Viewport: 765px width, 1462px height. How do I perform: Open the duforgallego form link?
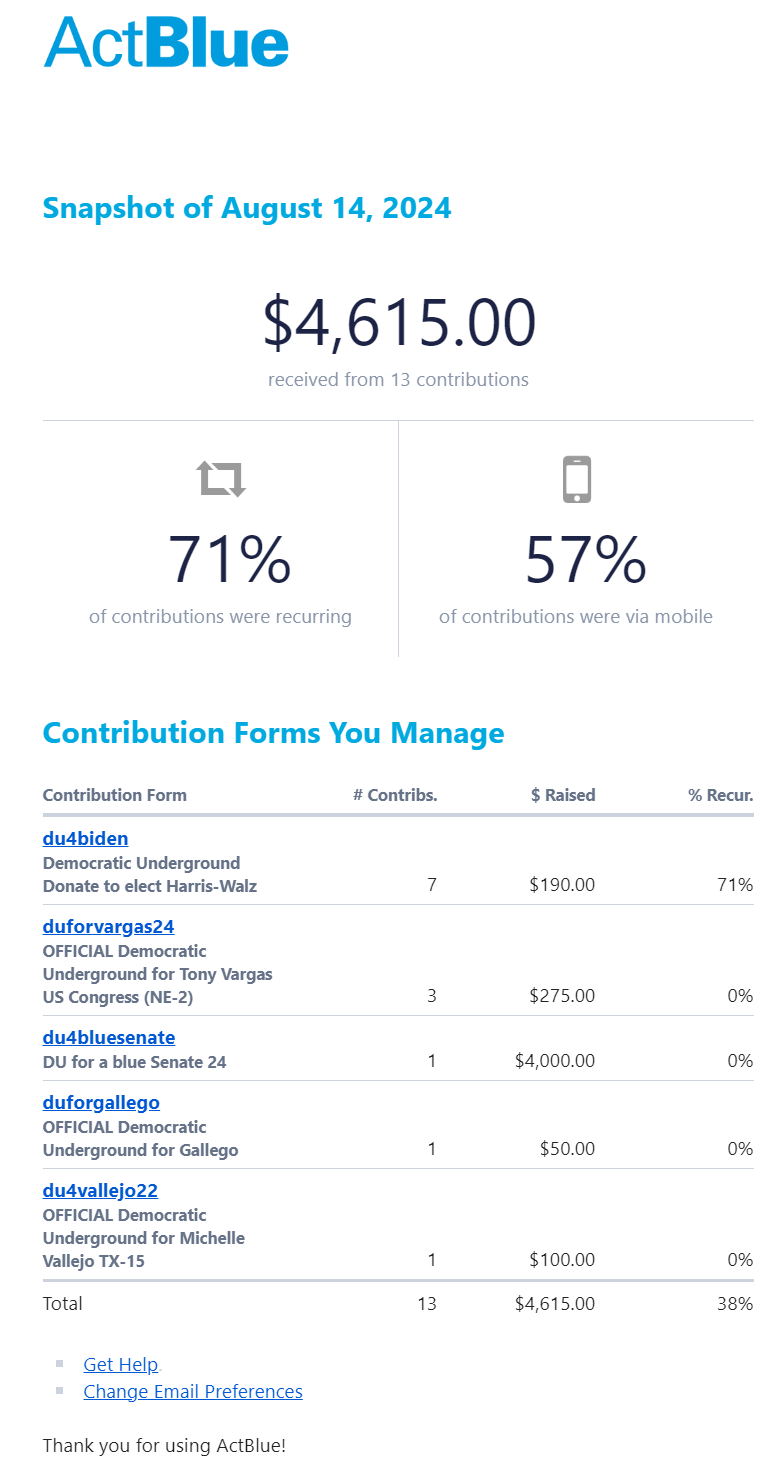coord(101,1102)
